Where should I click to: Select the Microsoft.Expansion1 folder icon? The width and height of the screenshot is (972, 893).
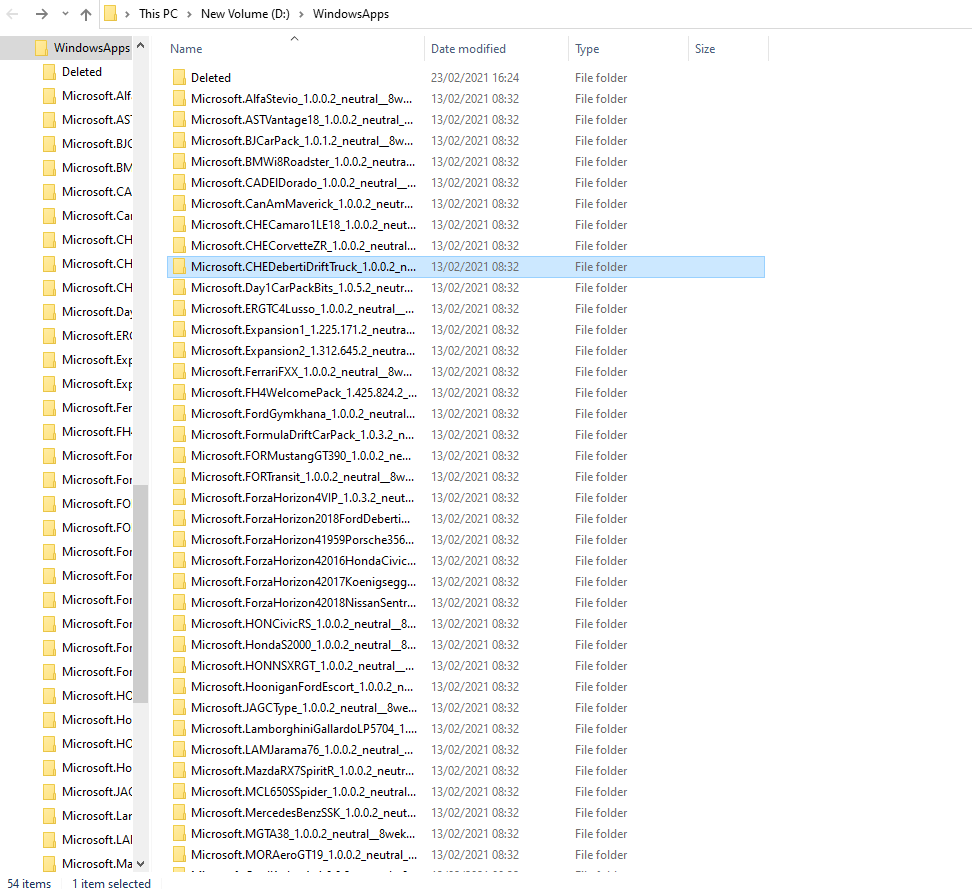tap(179, 330)
